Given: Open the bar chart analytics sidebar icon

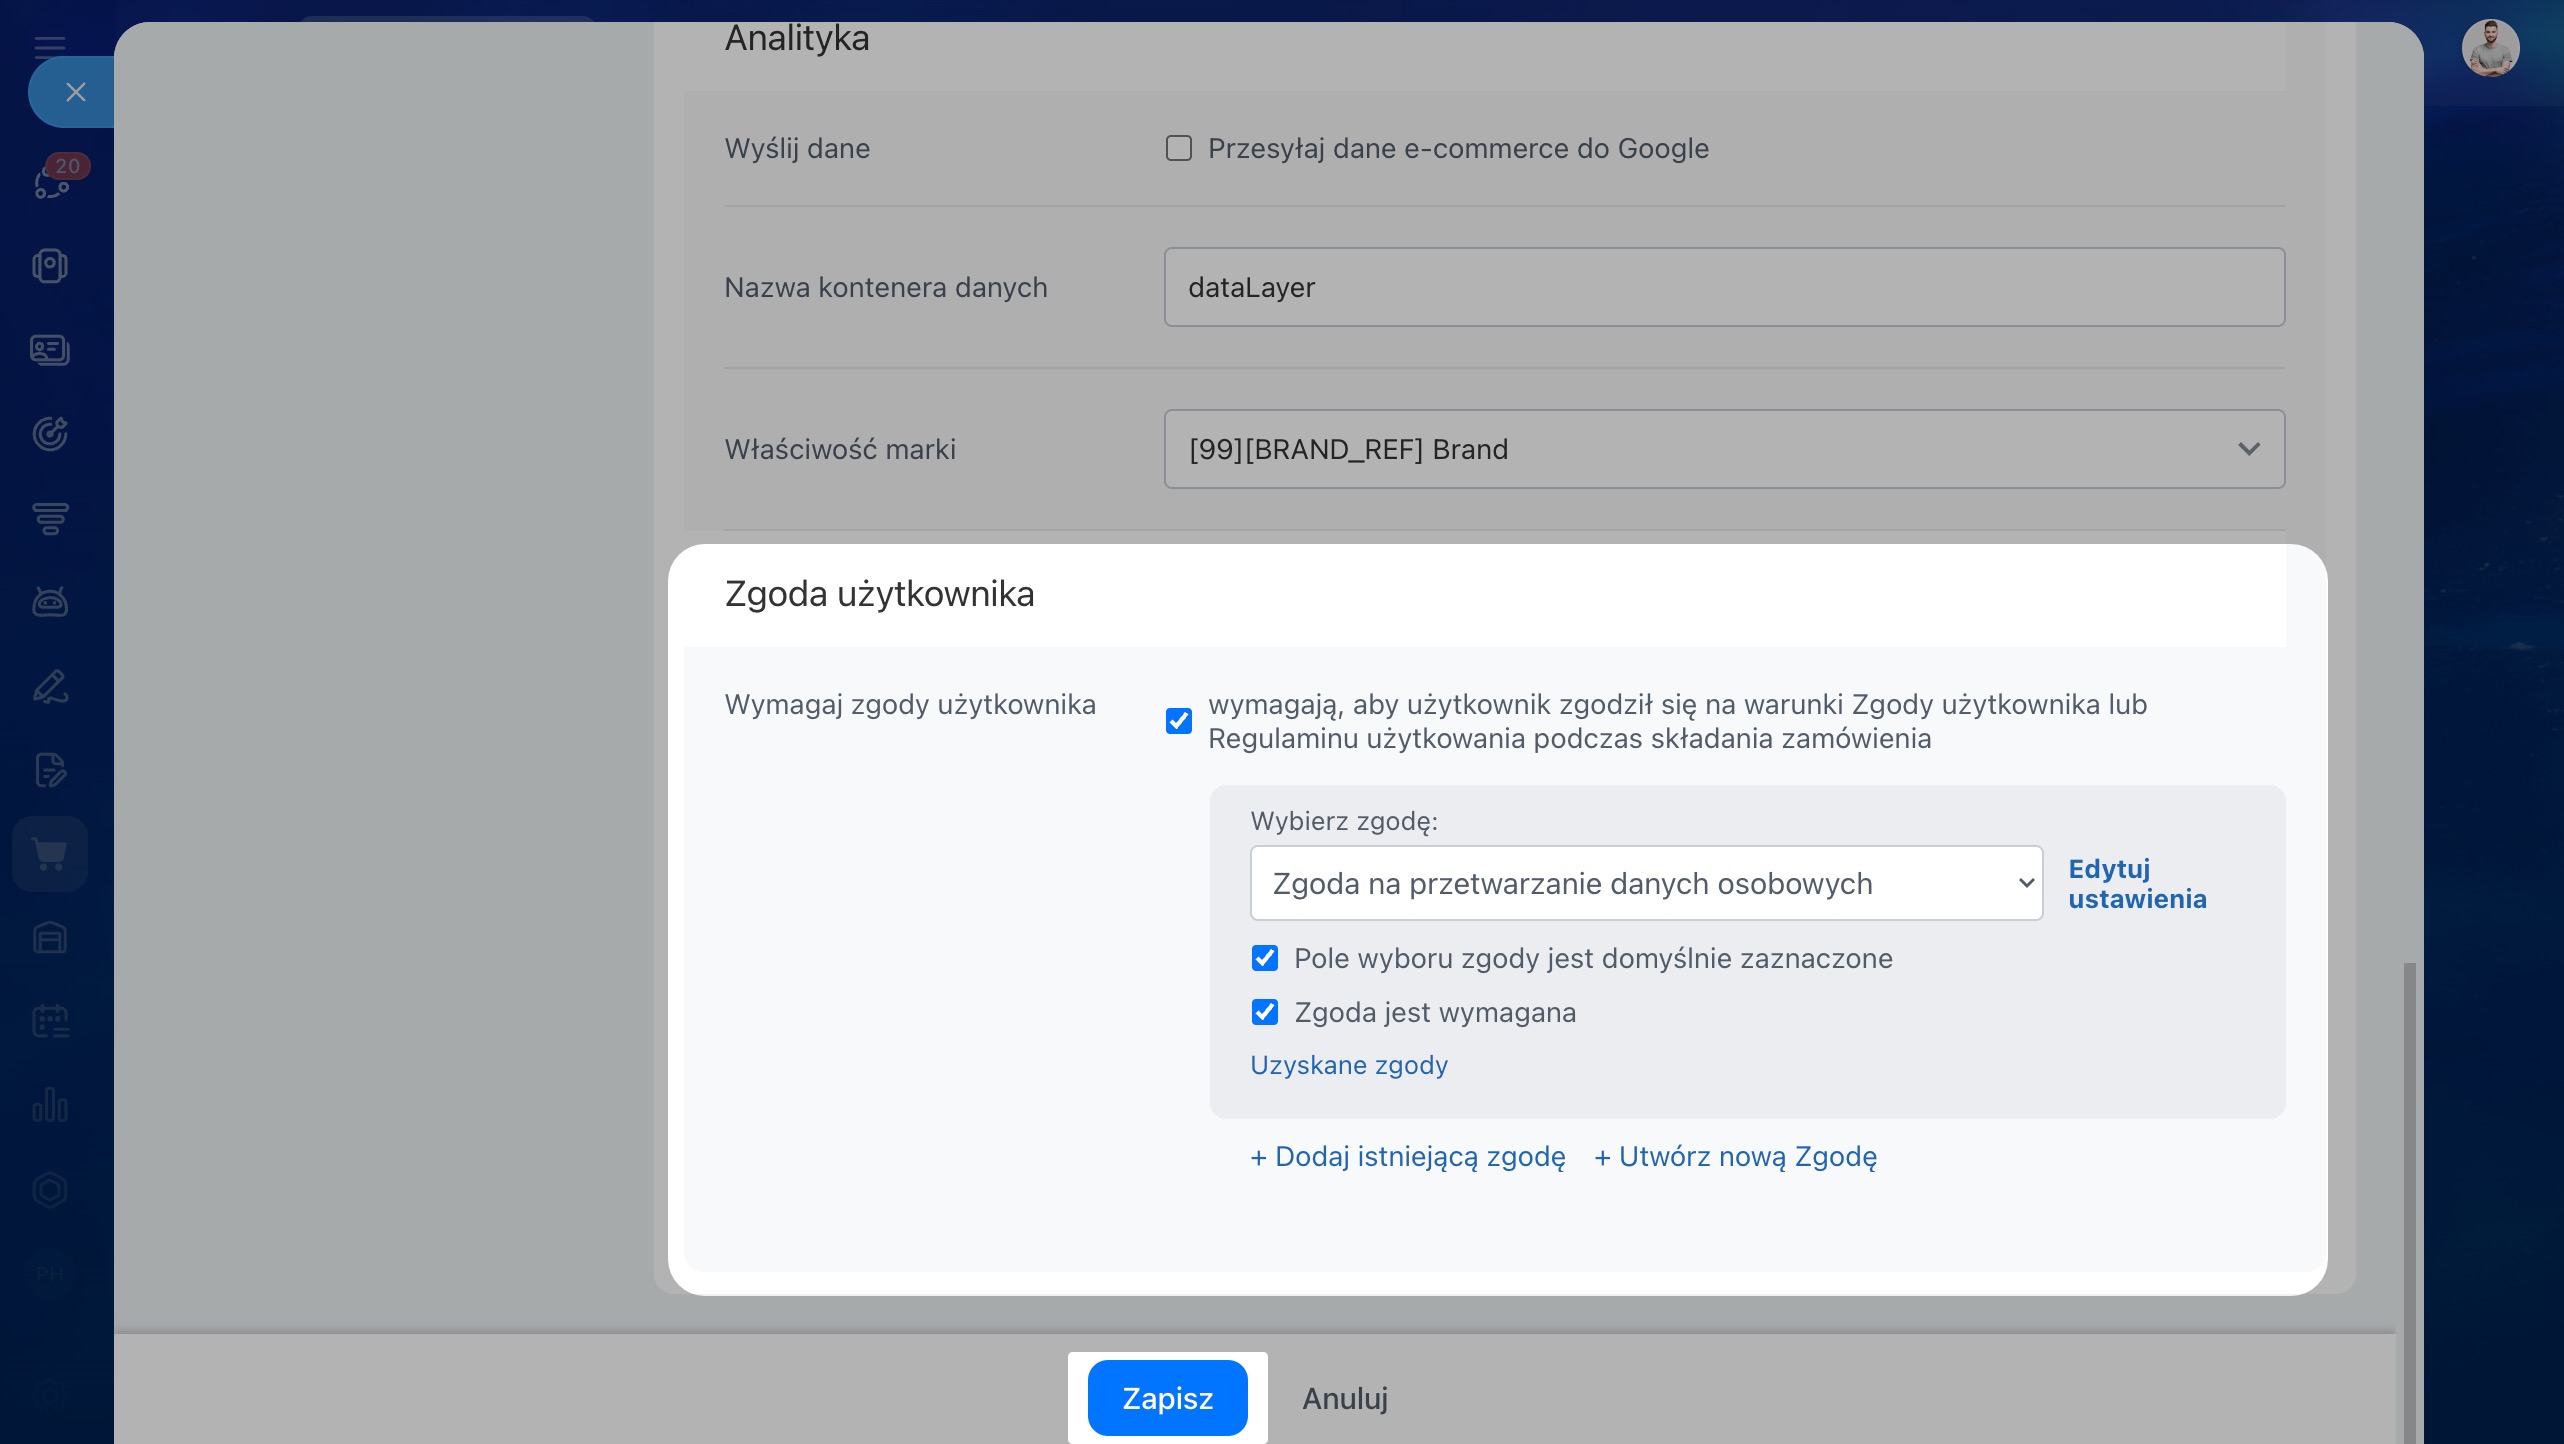Looking at the screenshot, I should [x=50, y=1105].
